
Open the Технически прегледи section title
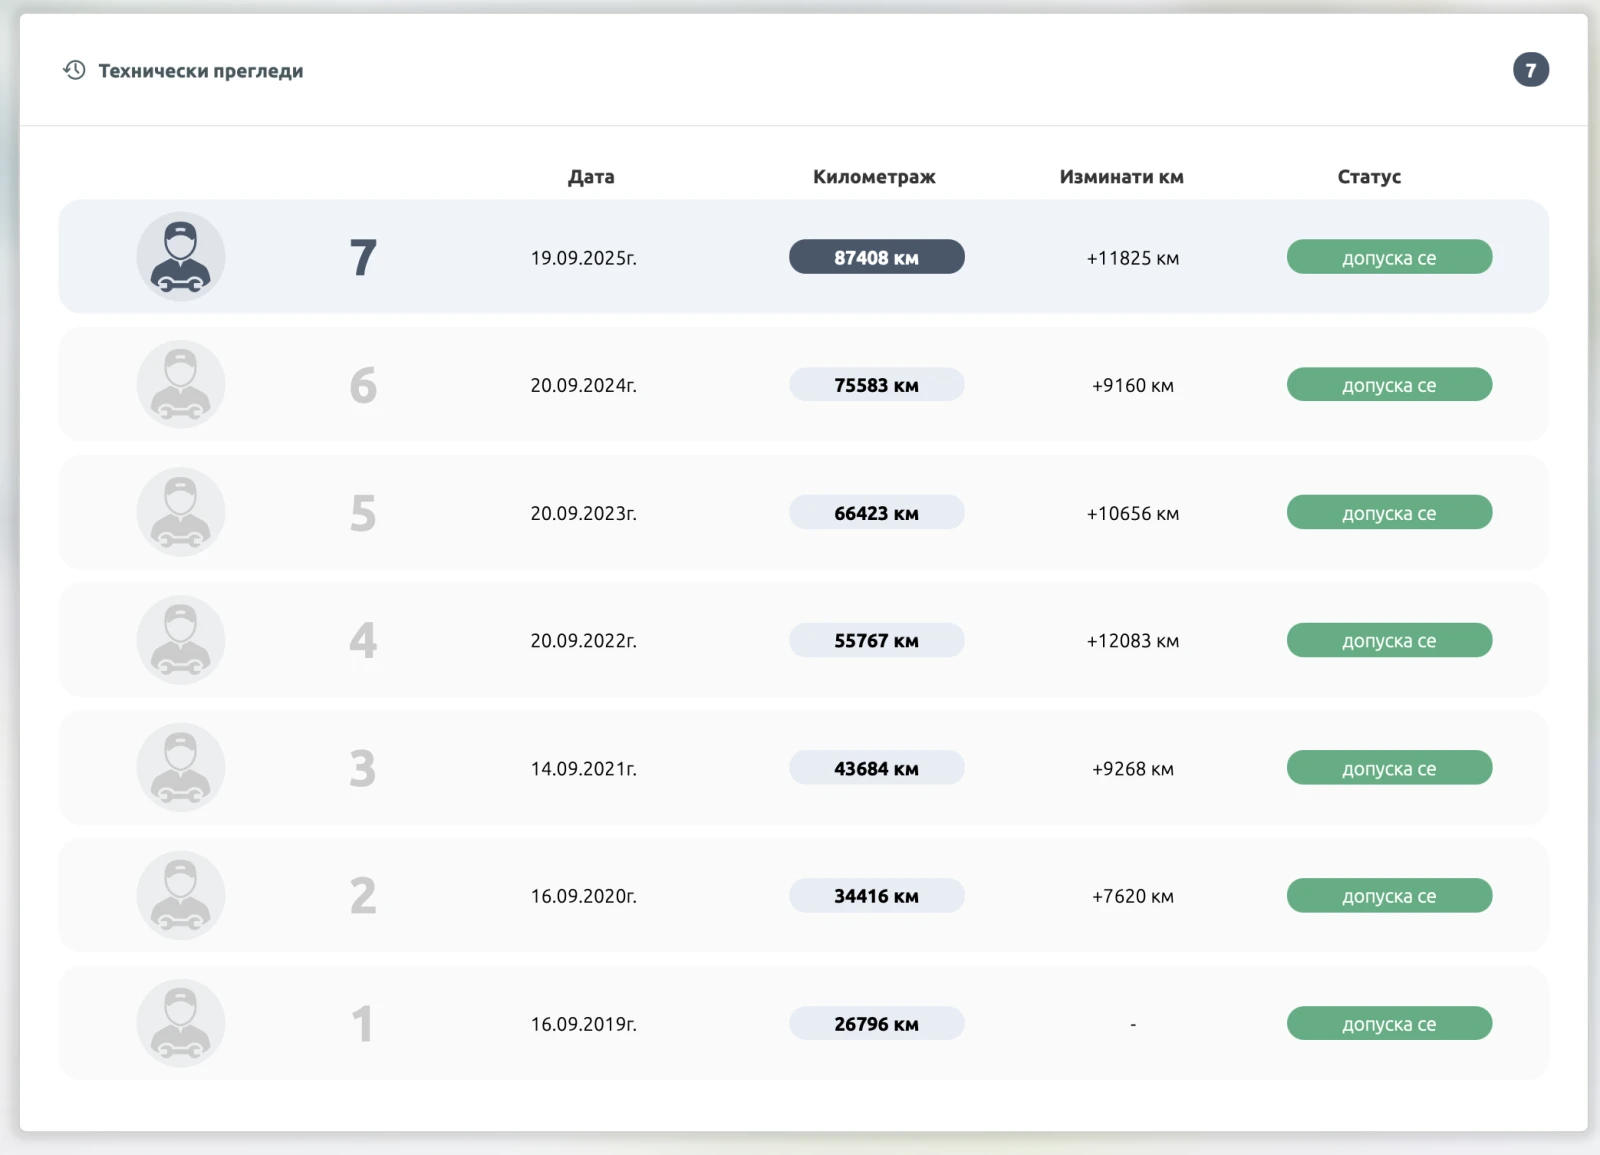[x=200, y=71]
